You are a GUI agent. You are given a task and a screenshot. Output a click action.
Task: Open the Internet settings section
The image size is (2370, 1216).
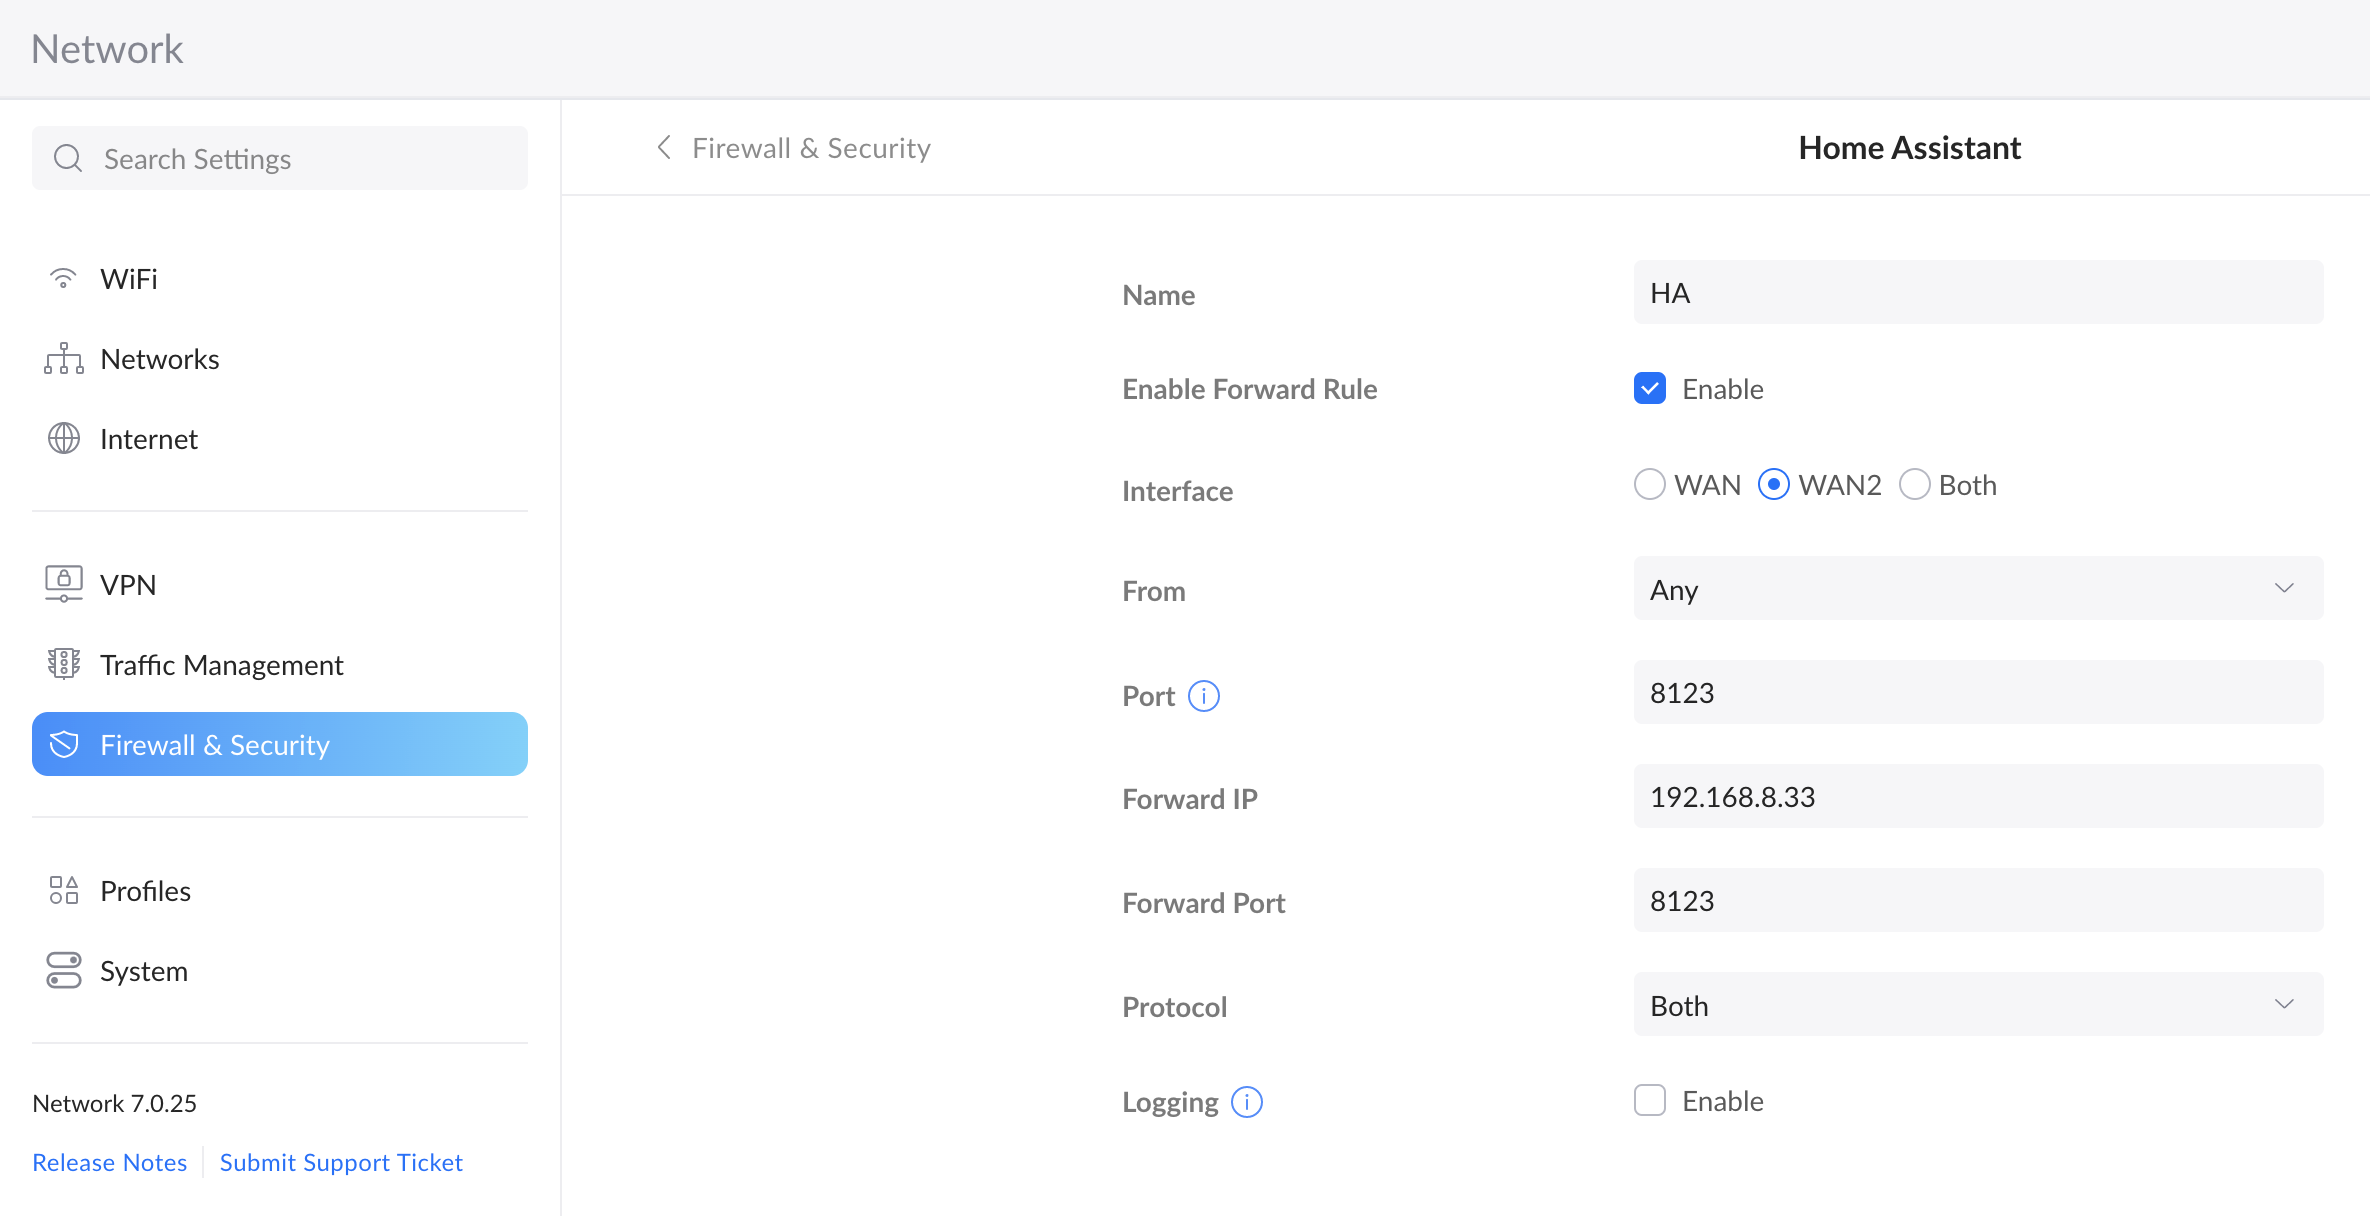pyautogui.click(x=280, y=438)
